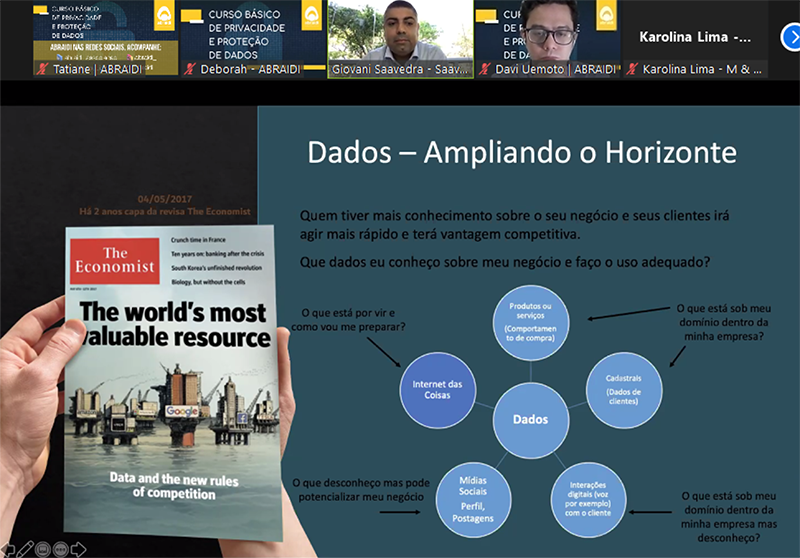Click date text '04/05/2017'

165,199
